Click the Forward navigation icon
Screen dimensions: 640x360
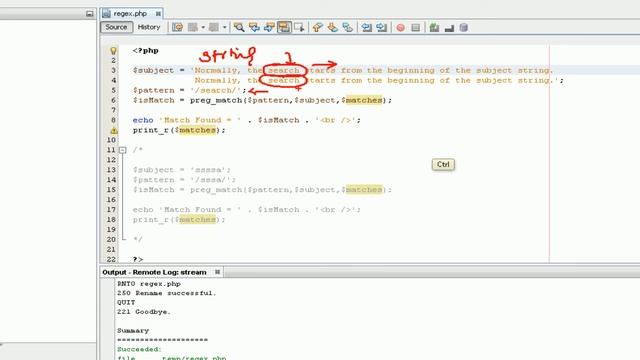(x=214, y=27)
